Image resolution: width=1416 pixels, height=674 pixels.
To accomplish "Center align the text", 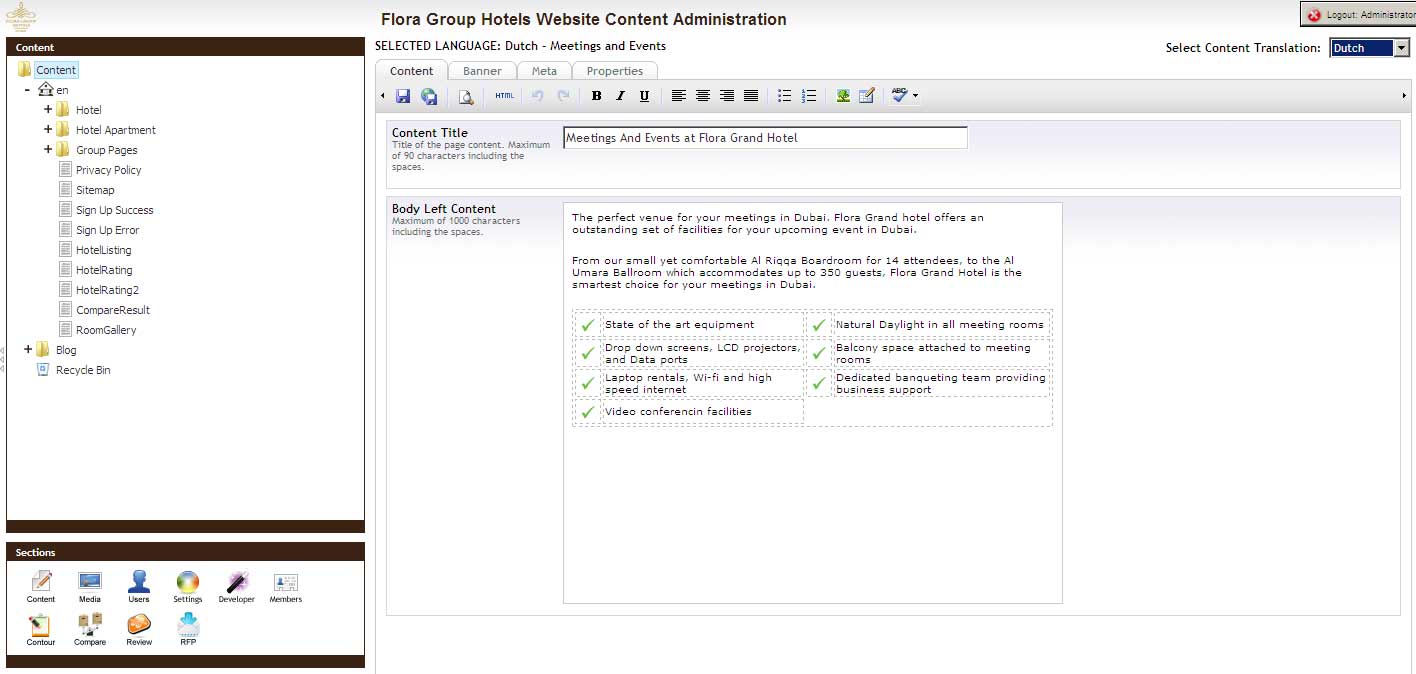I will click(x=703, y=96).
